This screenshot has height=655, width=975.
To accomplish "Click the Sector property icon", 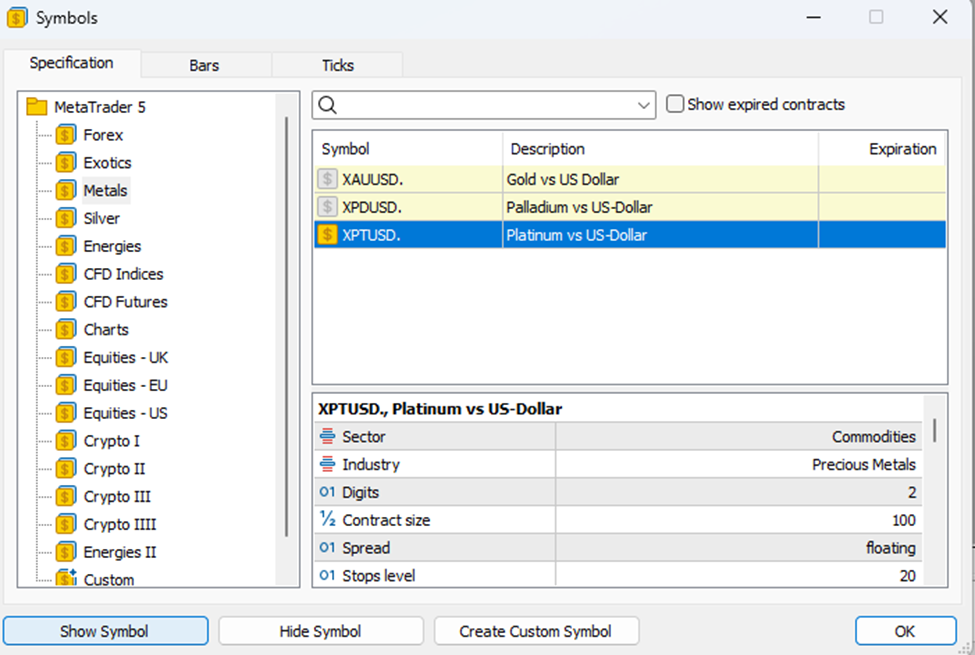I will 327,436.
